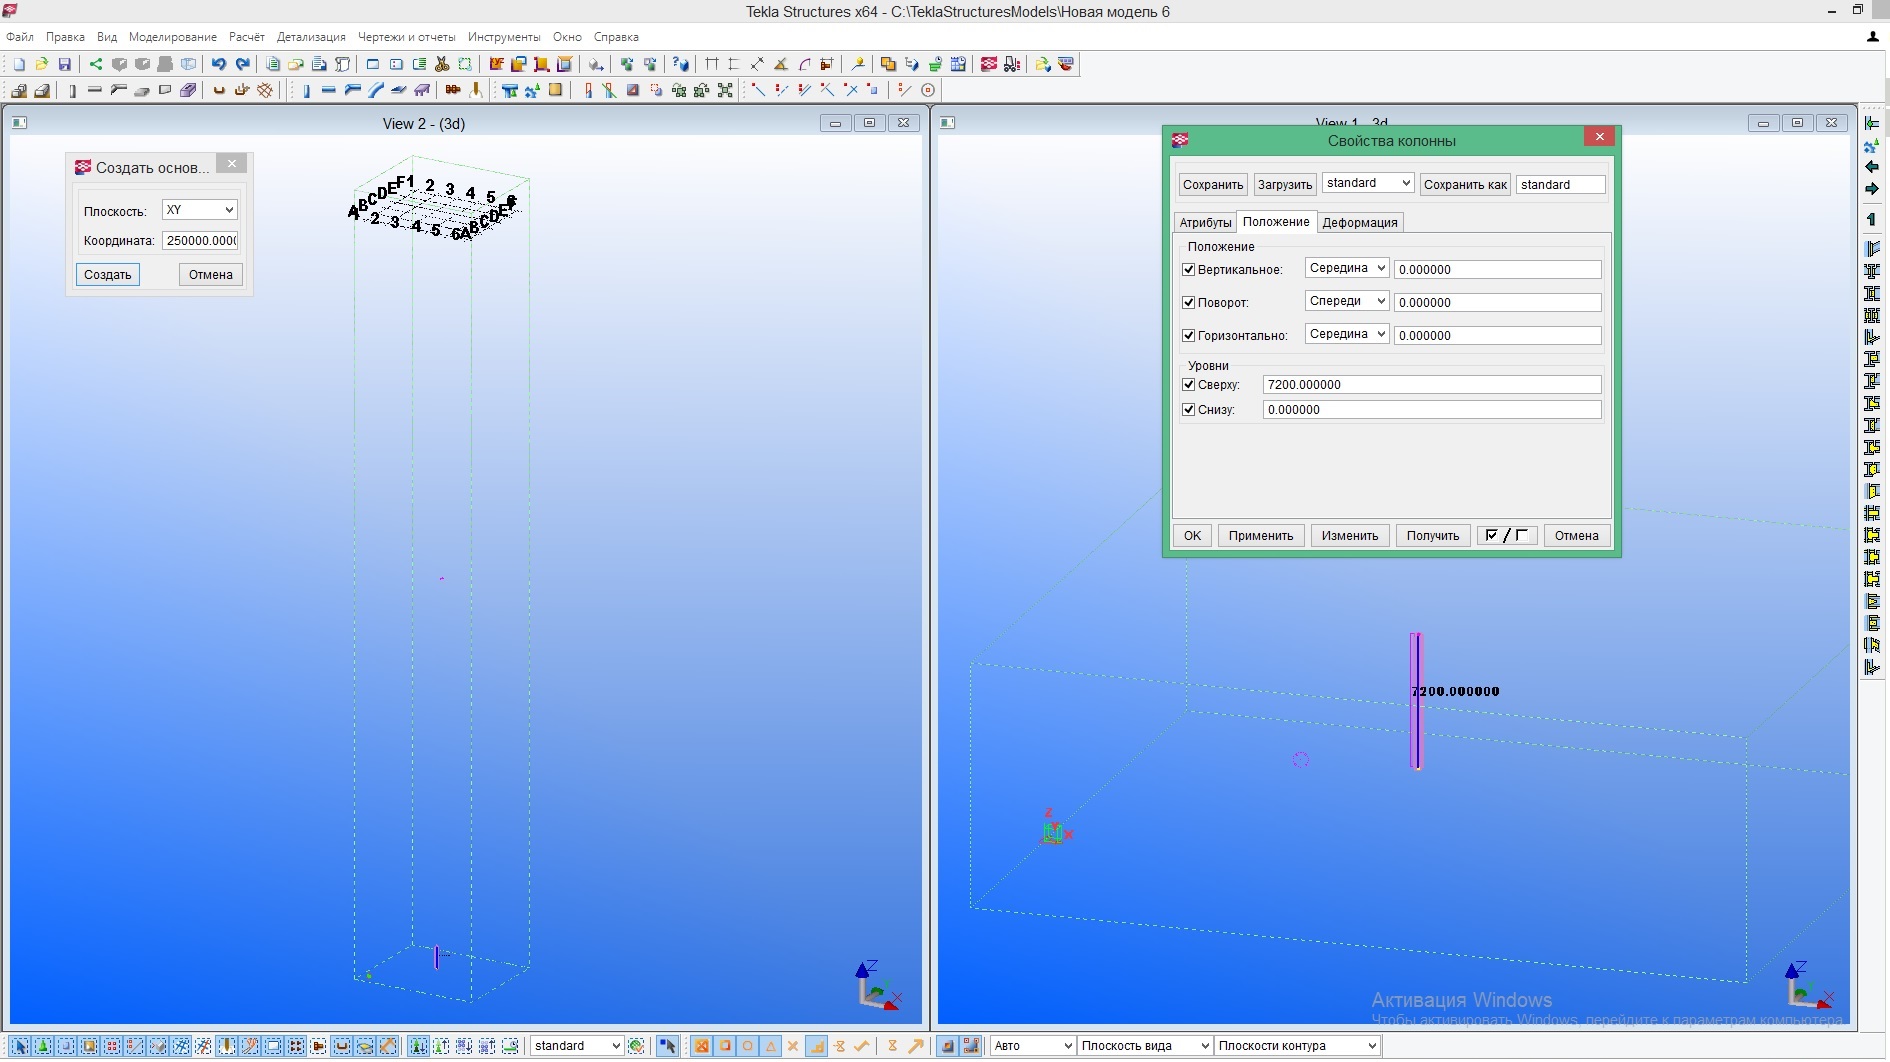This screenshot has height=1062, width=1890.
Task: Disable the Сверху level checkbox
Action: click(x=1189, y=384)
